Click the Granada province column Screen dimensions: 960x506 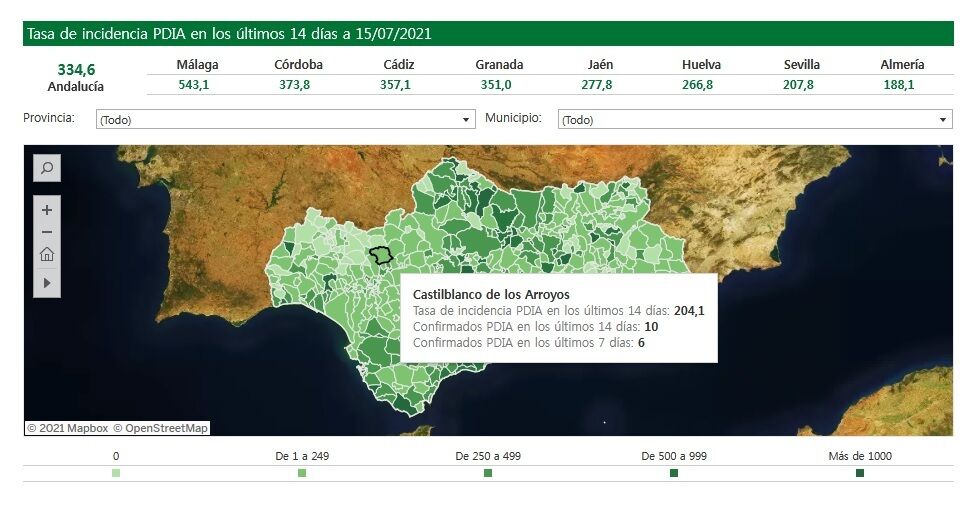tap(498, 65)
